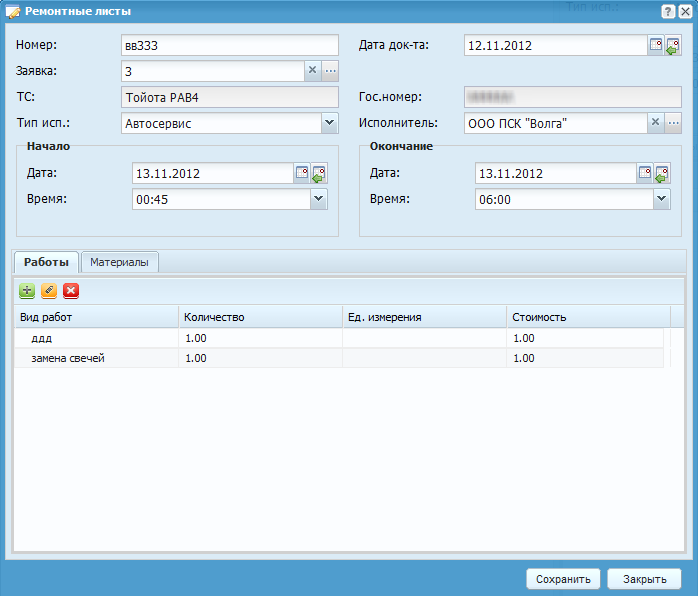Add a new work row with green plus icon
Image resolution: width=698 pixels, height=596 pixels.
[27, 291]
